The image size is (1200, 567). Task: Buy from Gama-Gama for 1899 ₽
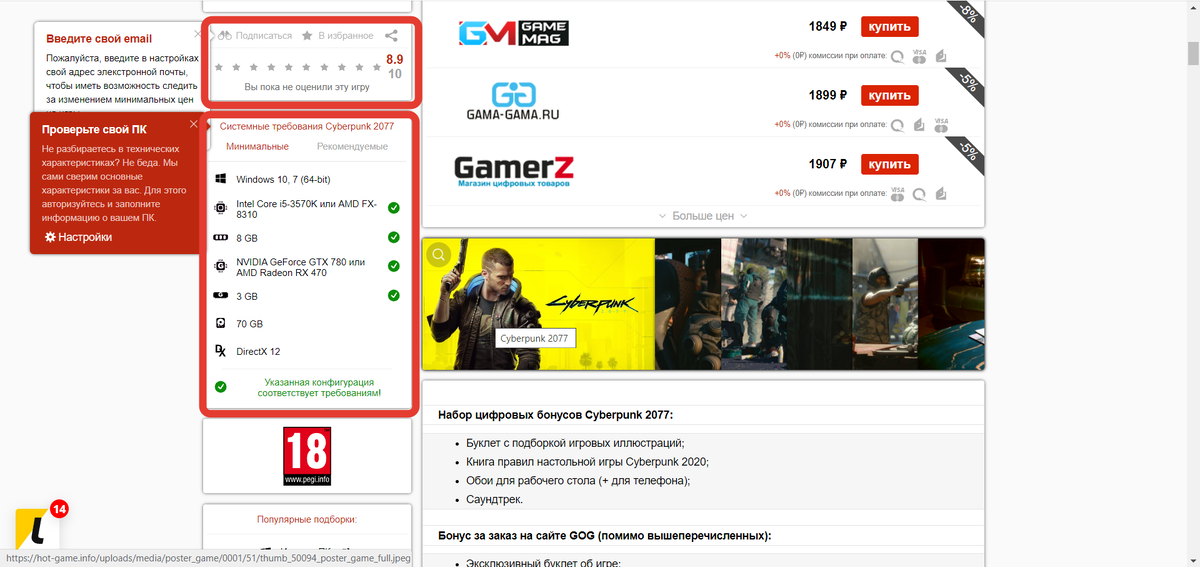[889, 96]
